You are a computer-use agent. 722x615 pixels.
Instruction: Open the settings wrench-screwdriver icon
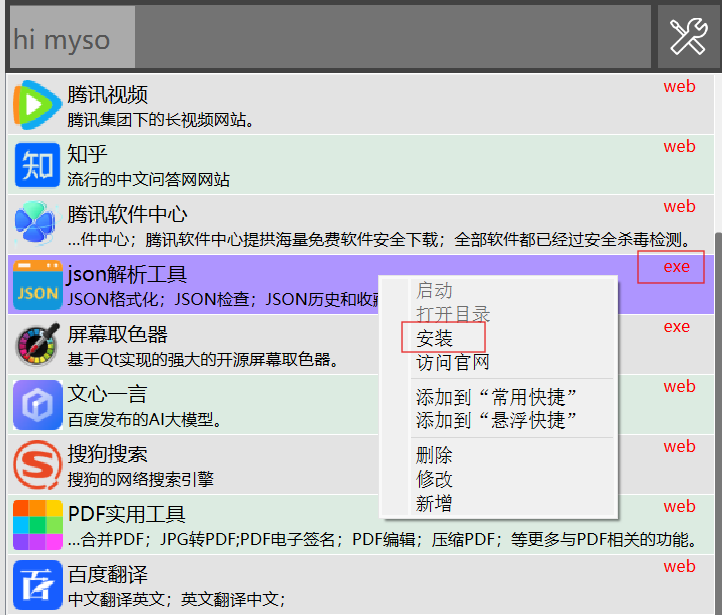(x=689, y=37)
